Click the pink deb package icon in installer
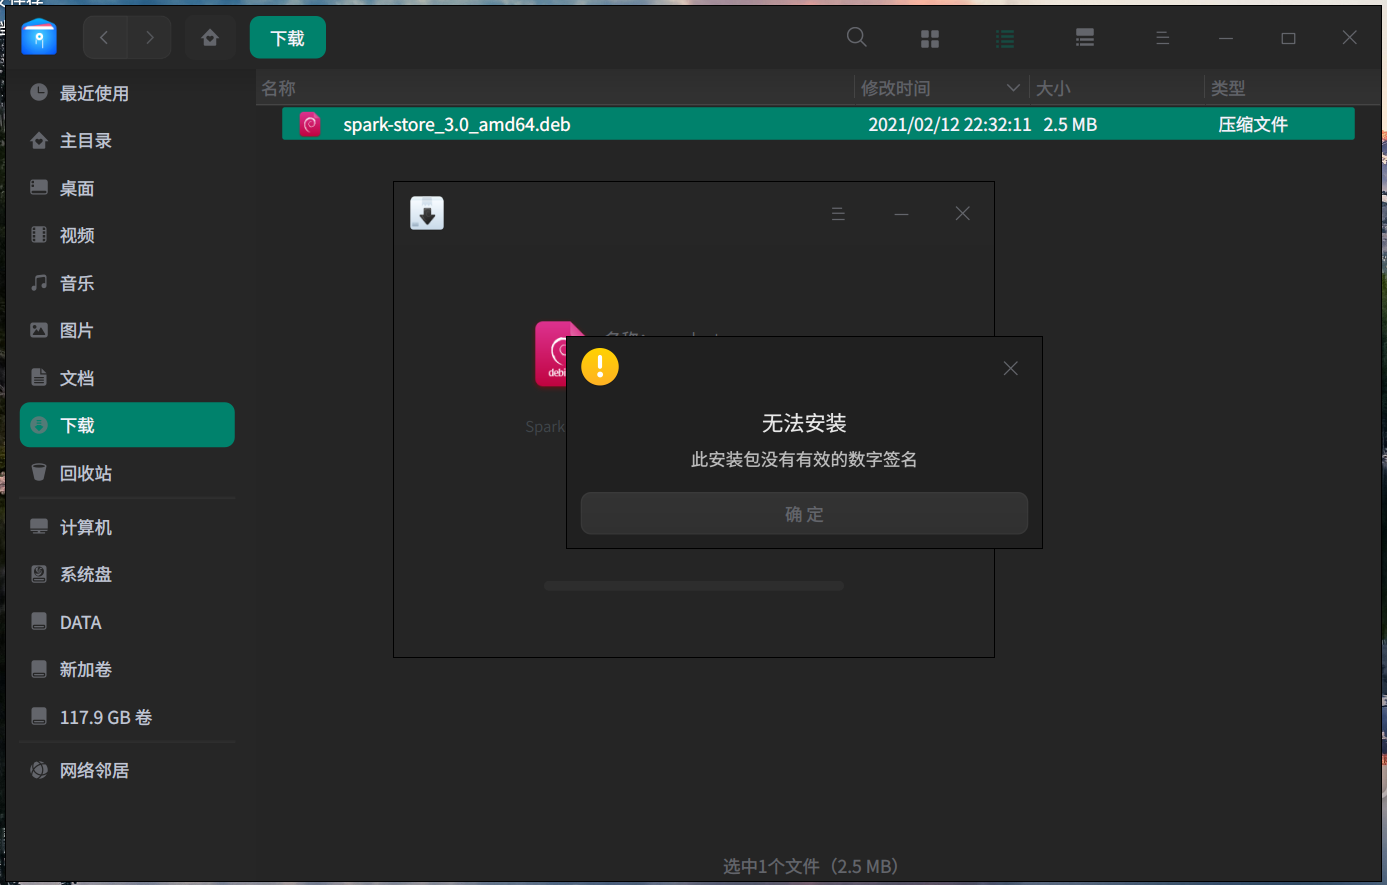This screenshot has height=885, width=1387. (551, 354)
